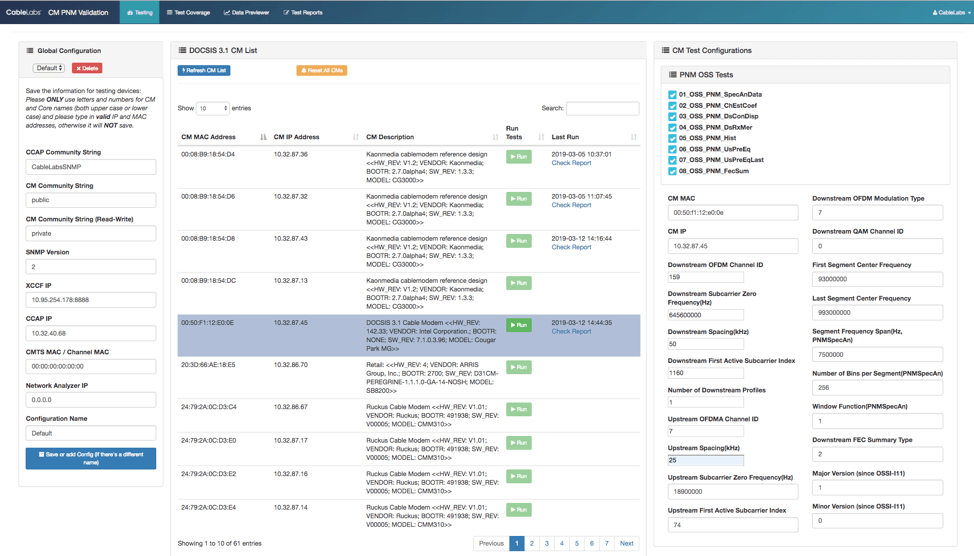Screen dimensions: 974x556
Task: Open the Testing tab
Action: click(x=139, y=12)
